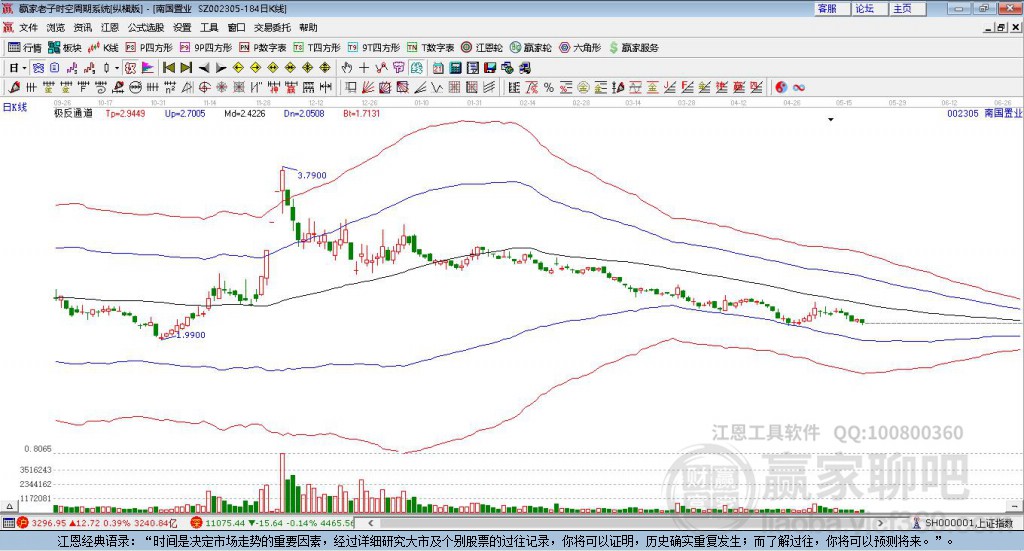Open the 交易委托 menu
Image resolution: width=1024 pixels, height=551 pixels.
272,27
